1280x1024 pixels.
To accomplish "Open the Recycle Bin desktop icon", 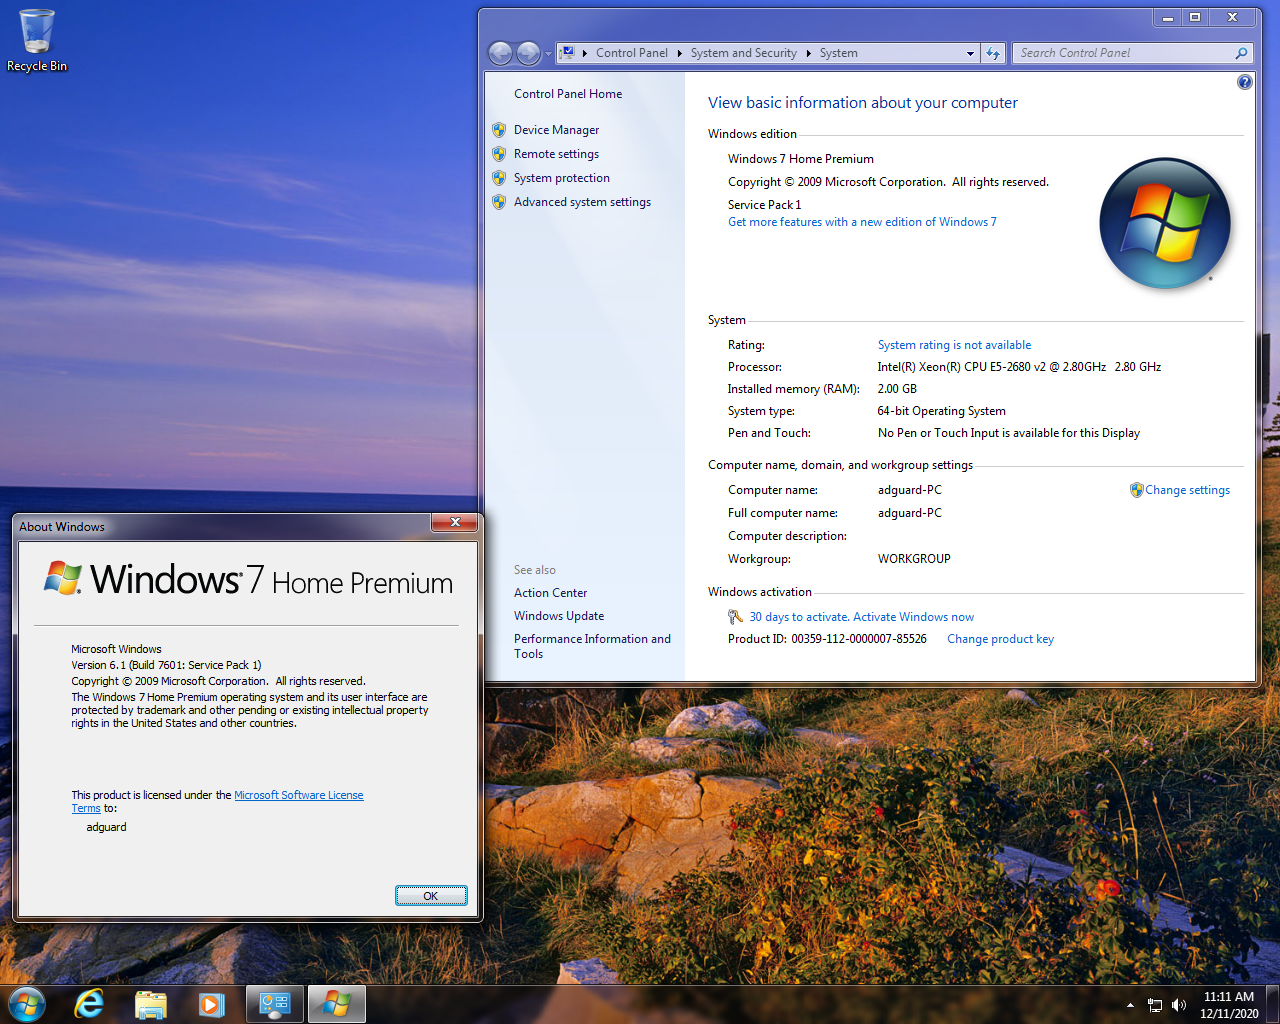I will click(37, 40).
